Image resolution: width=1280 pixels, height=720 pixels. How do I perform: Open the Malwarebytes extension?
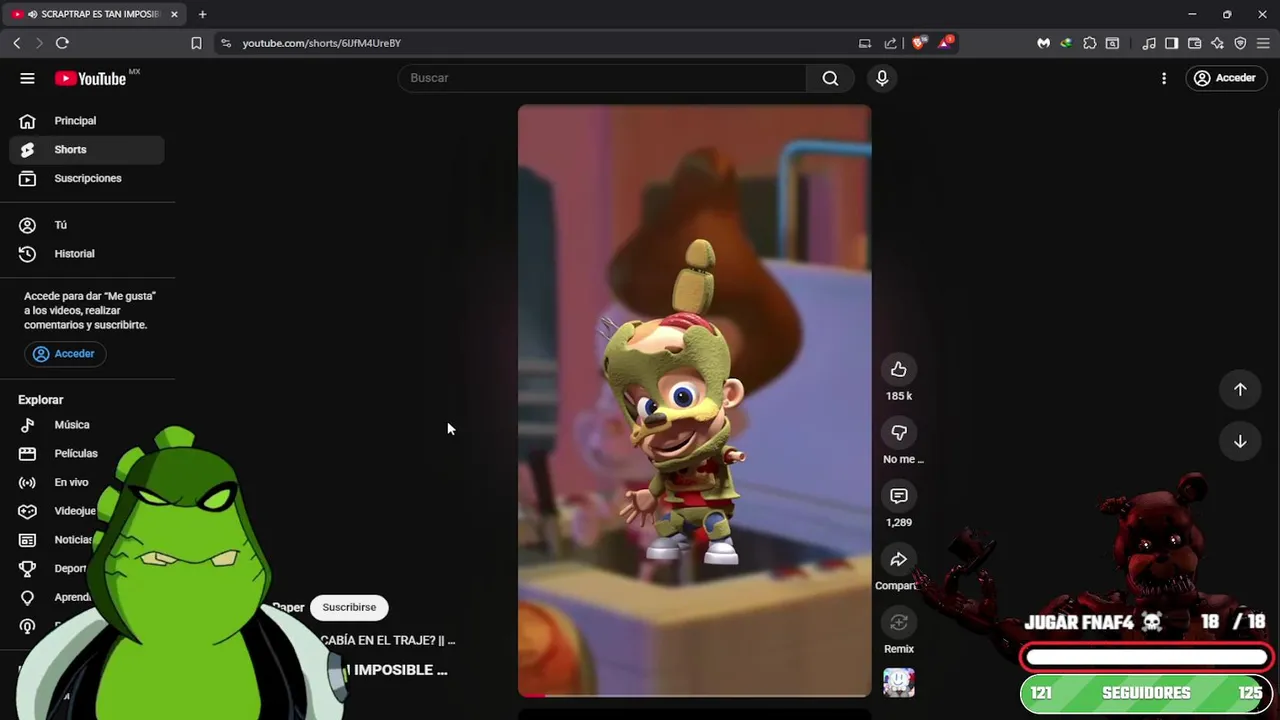[1043, 43]
